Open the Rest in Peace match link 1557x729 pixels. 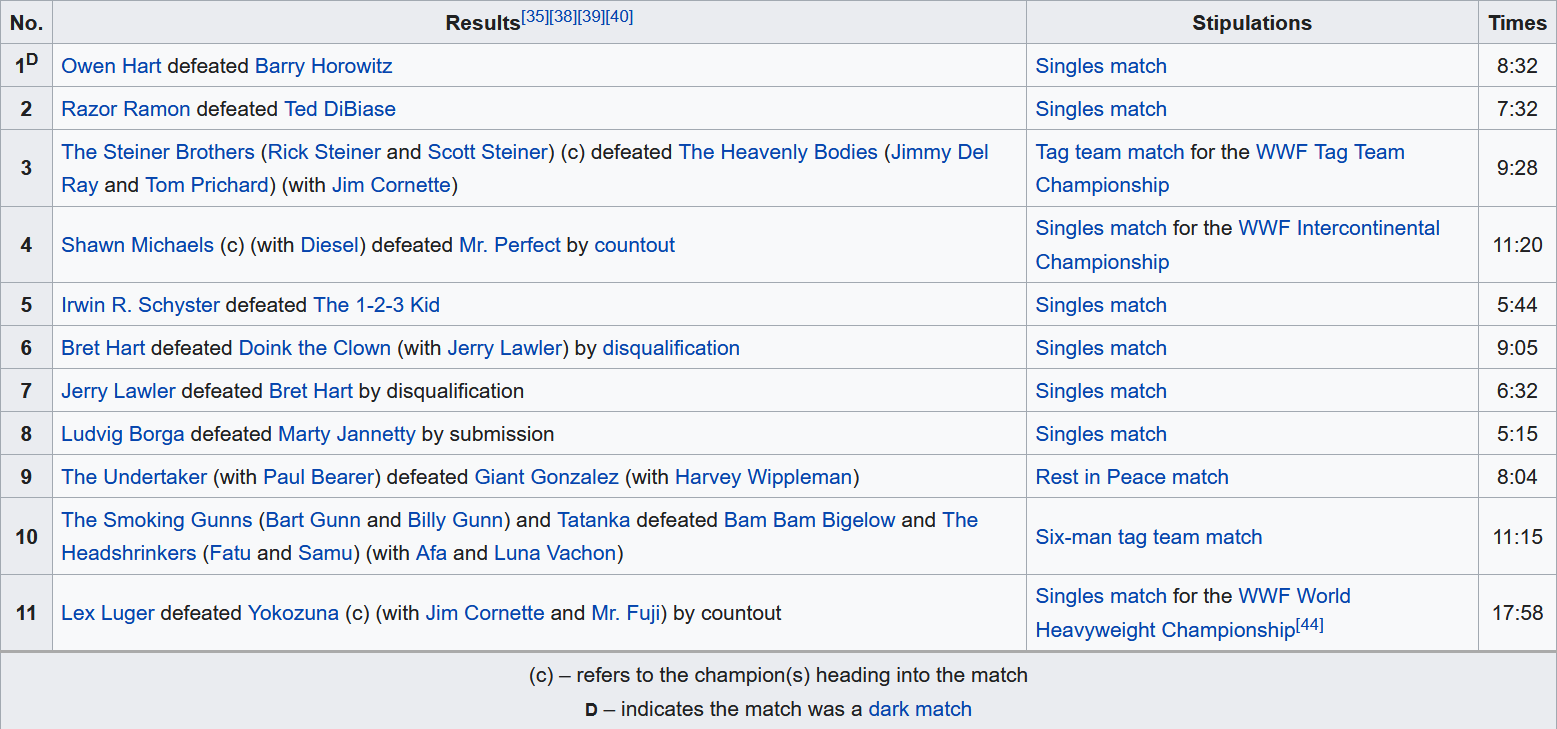1132,477
